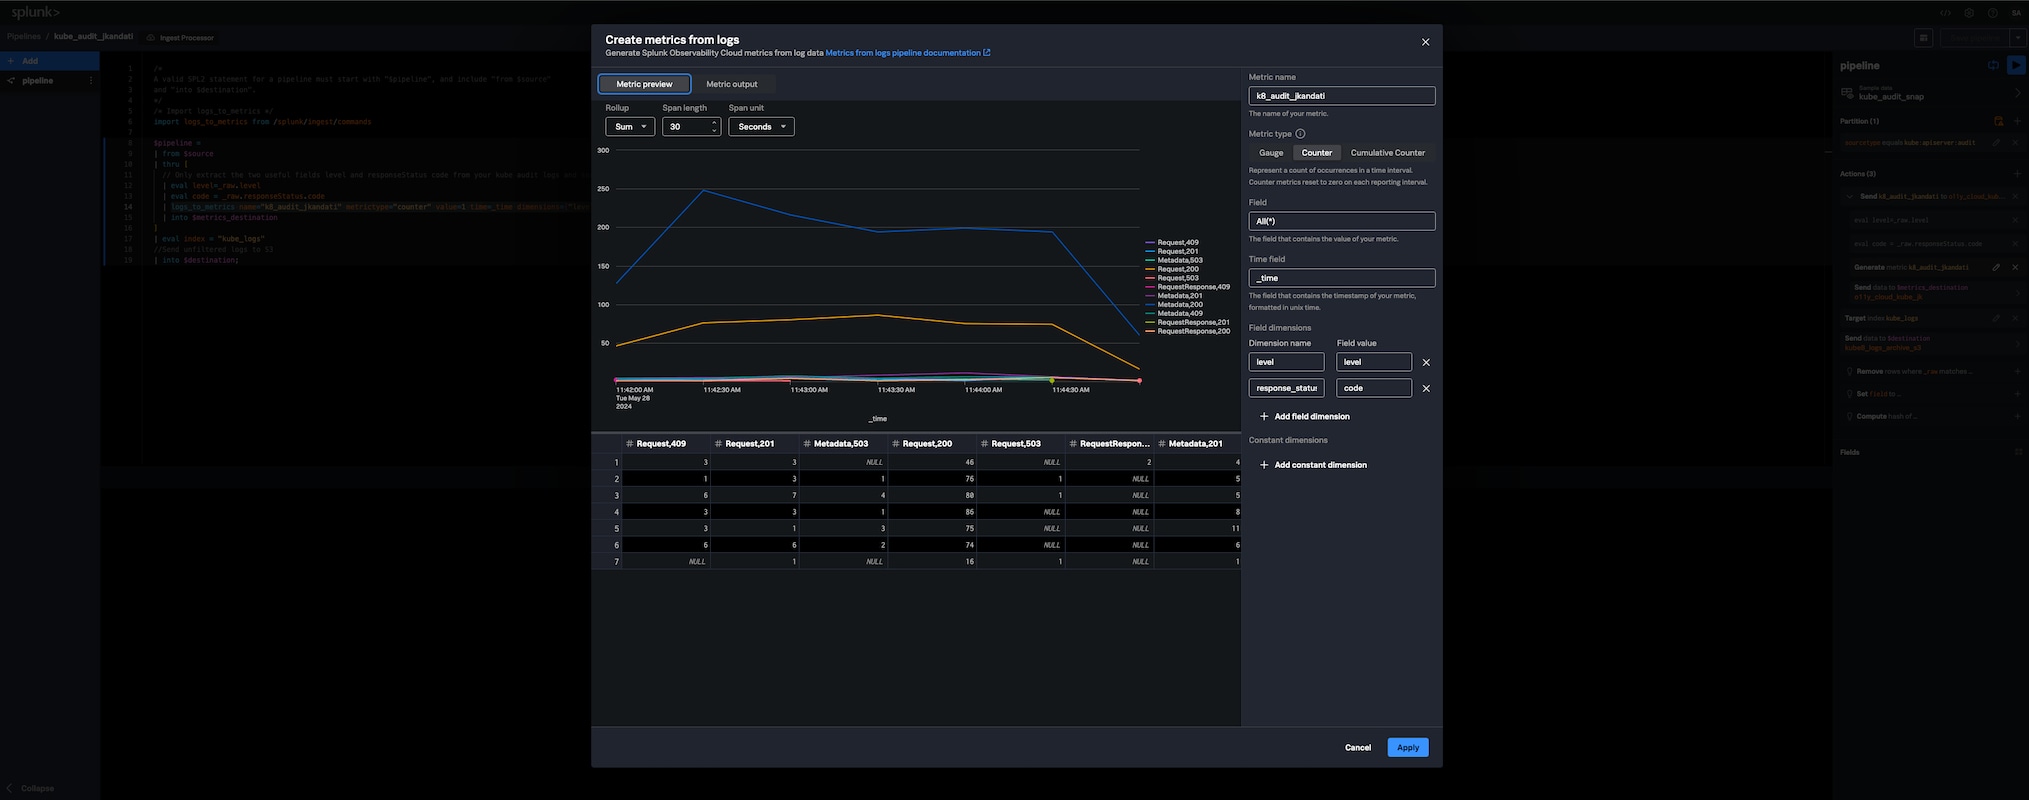Click the Metric type info icon

(1300, 134)
